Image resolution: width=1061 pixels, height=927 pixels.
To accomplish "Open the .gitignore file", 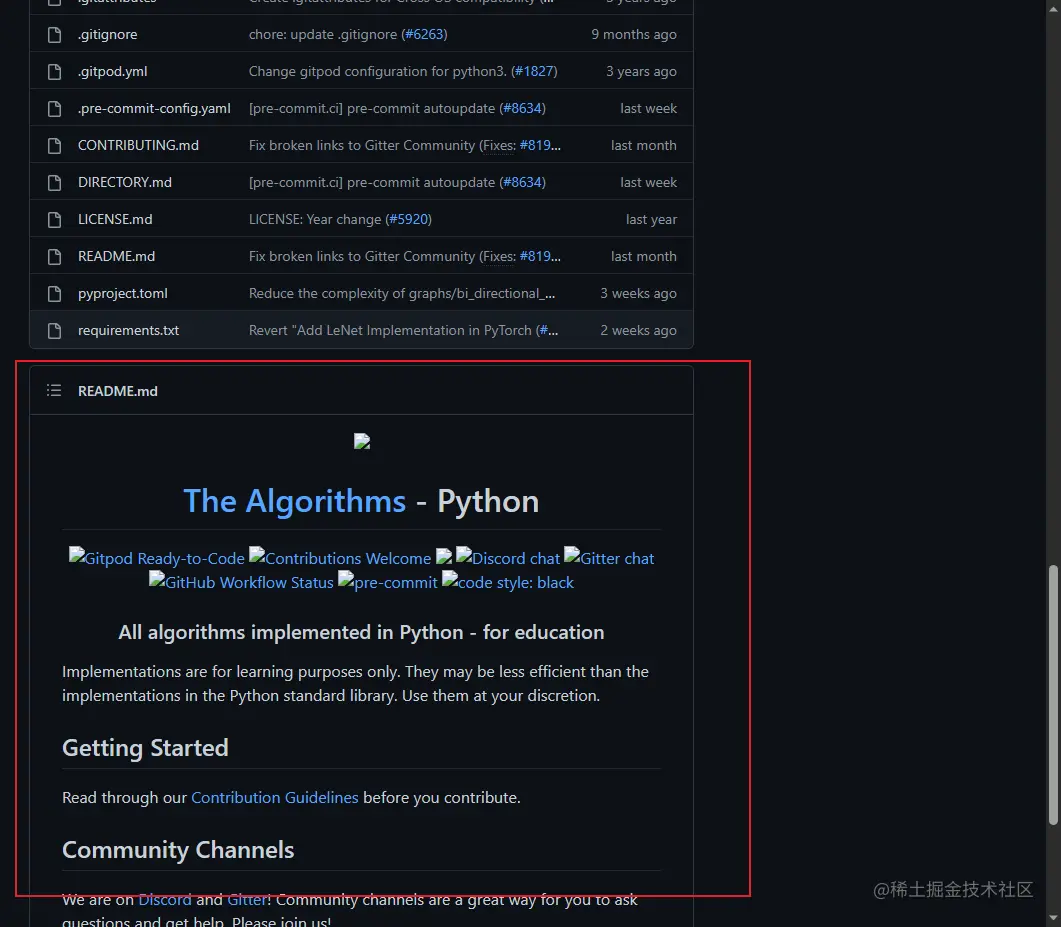I will (x=108, y=35).
